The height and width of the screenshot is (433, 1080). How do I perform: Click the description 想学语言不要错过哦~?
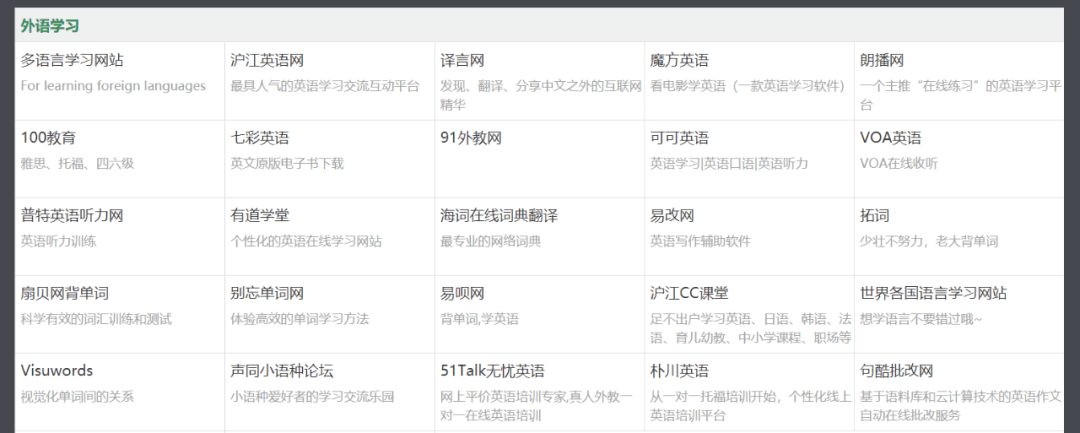pos(922,319)
